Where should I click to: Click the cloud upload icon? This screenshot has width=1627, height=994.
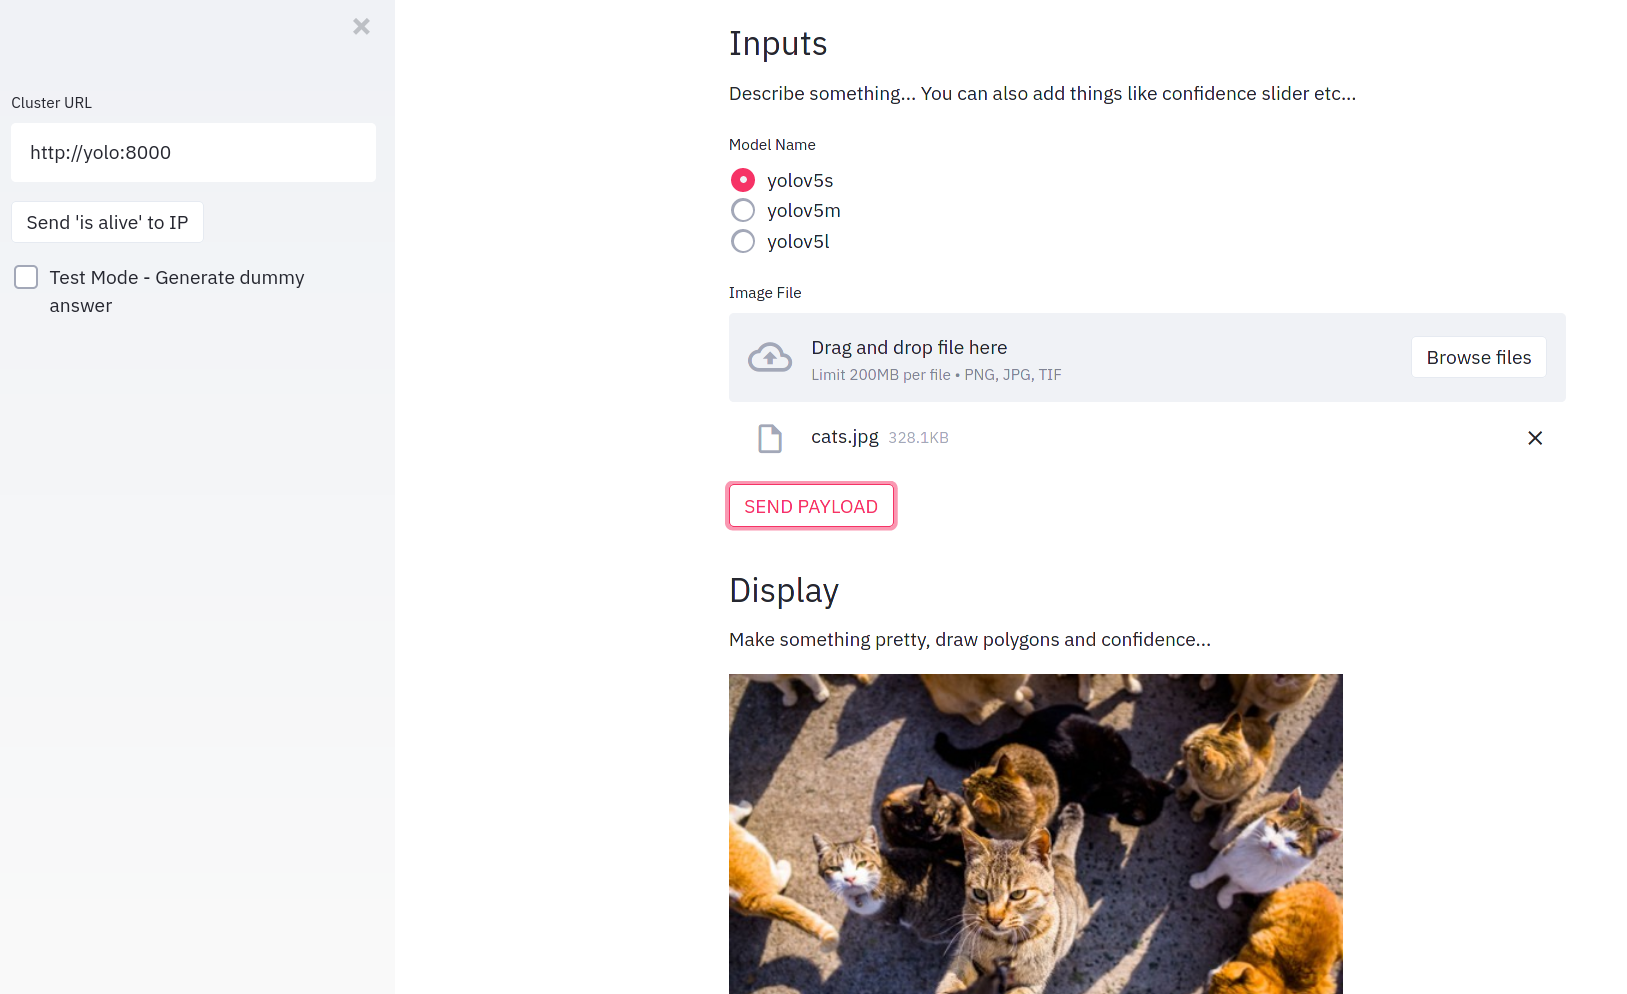770,358
